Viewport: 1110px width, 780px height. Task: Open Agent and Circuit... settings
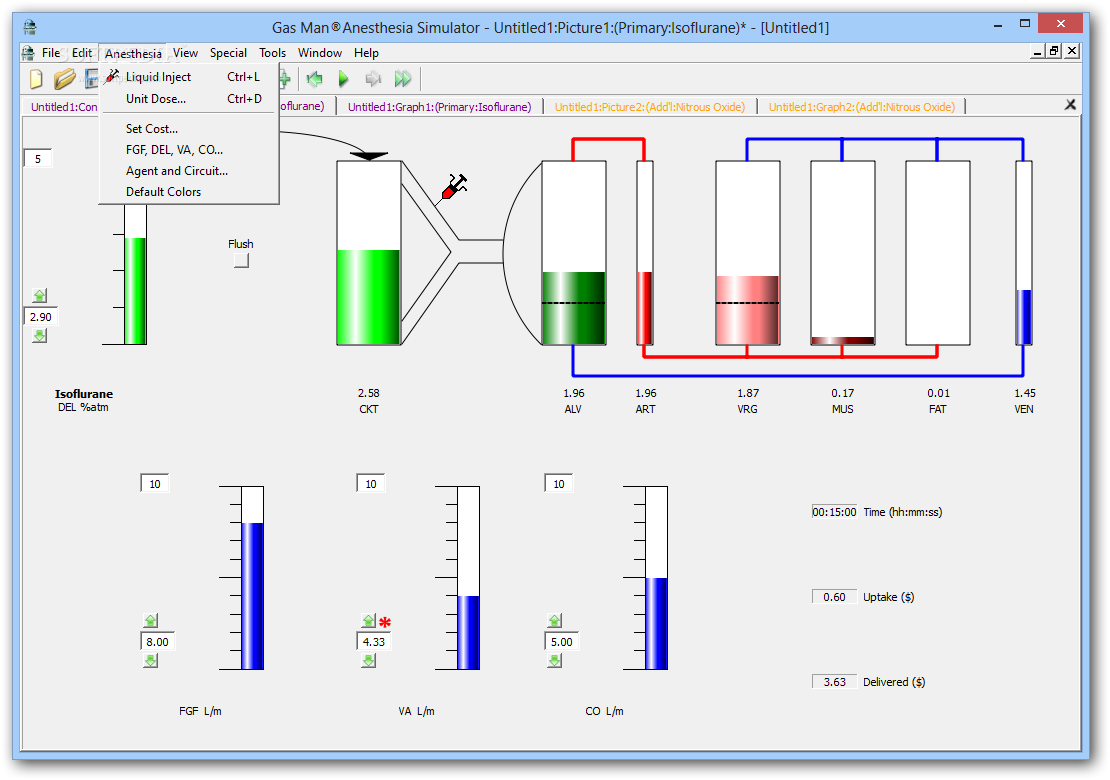tap(189, 171)
